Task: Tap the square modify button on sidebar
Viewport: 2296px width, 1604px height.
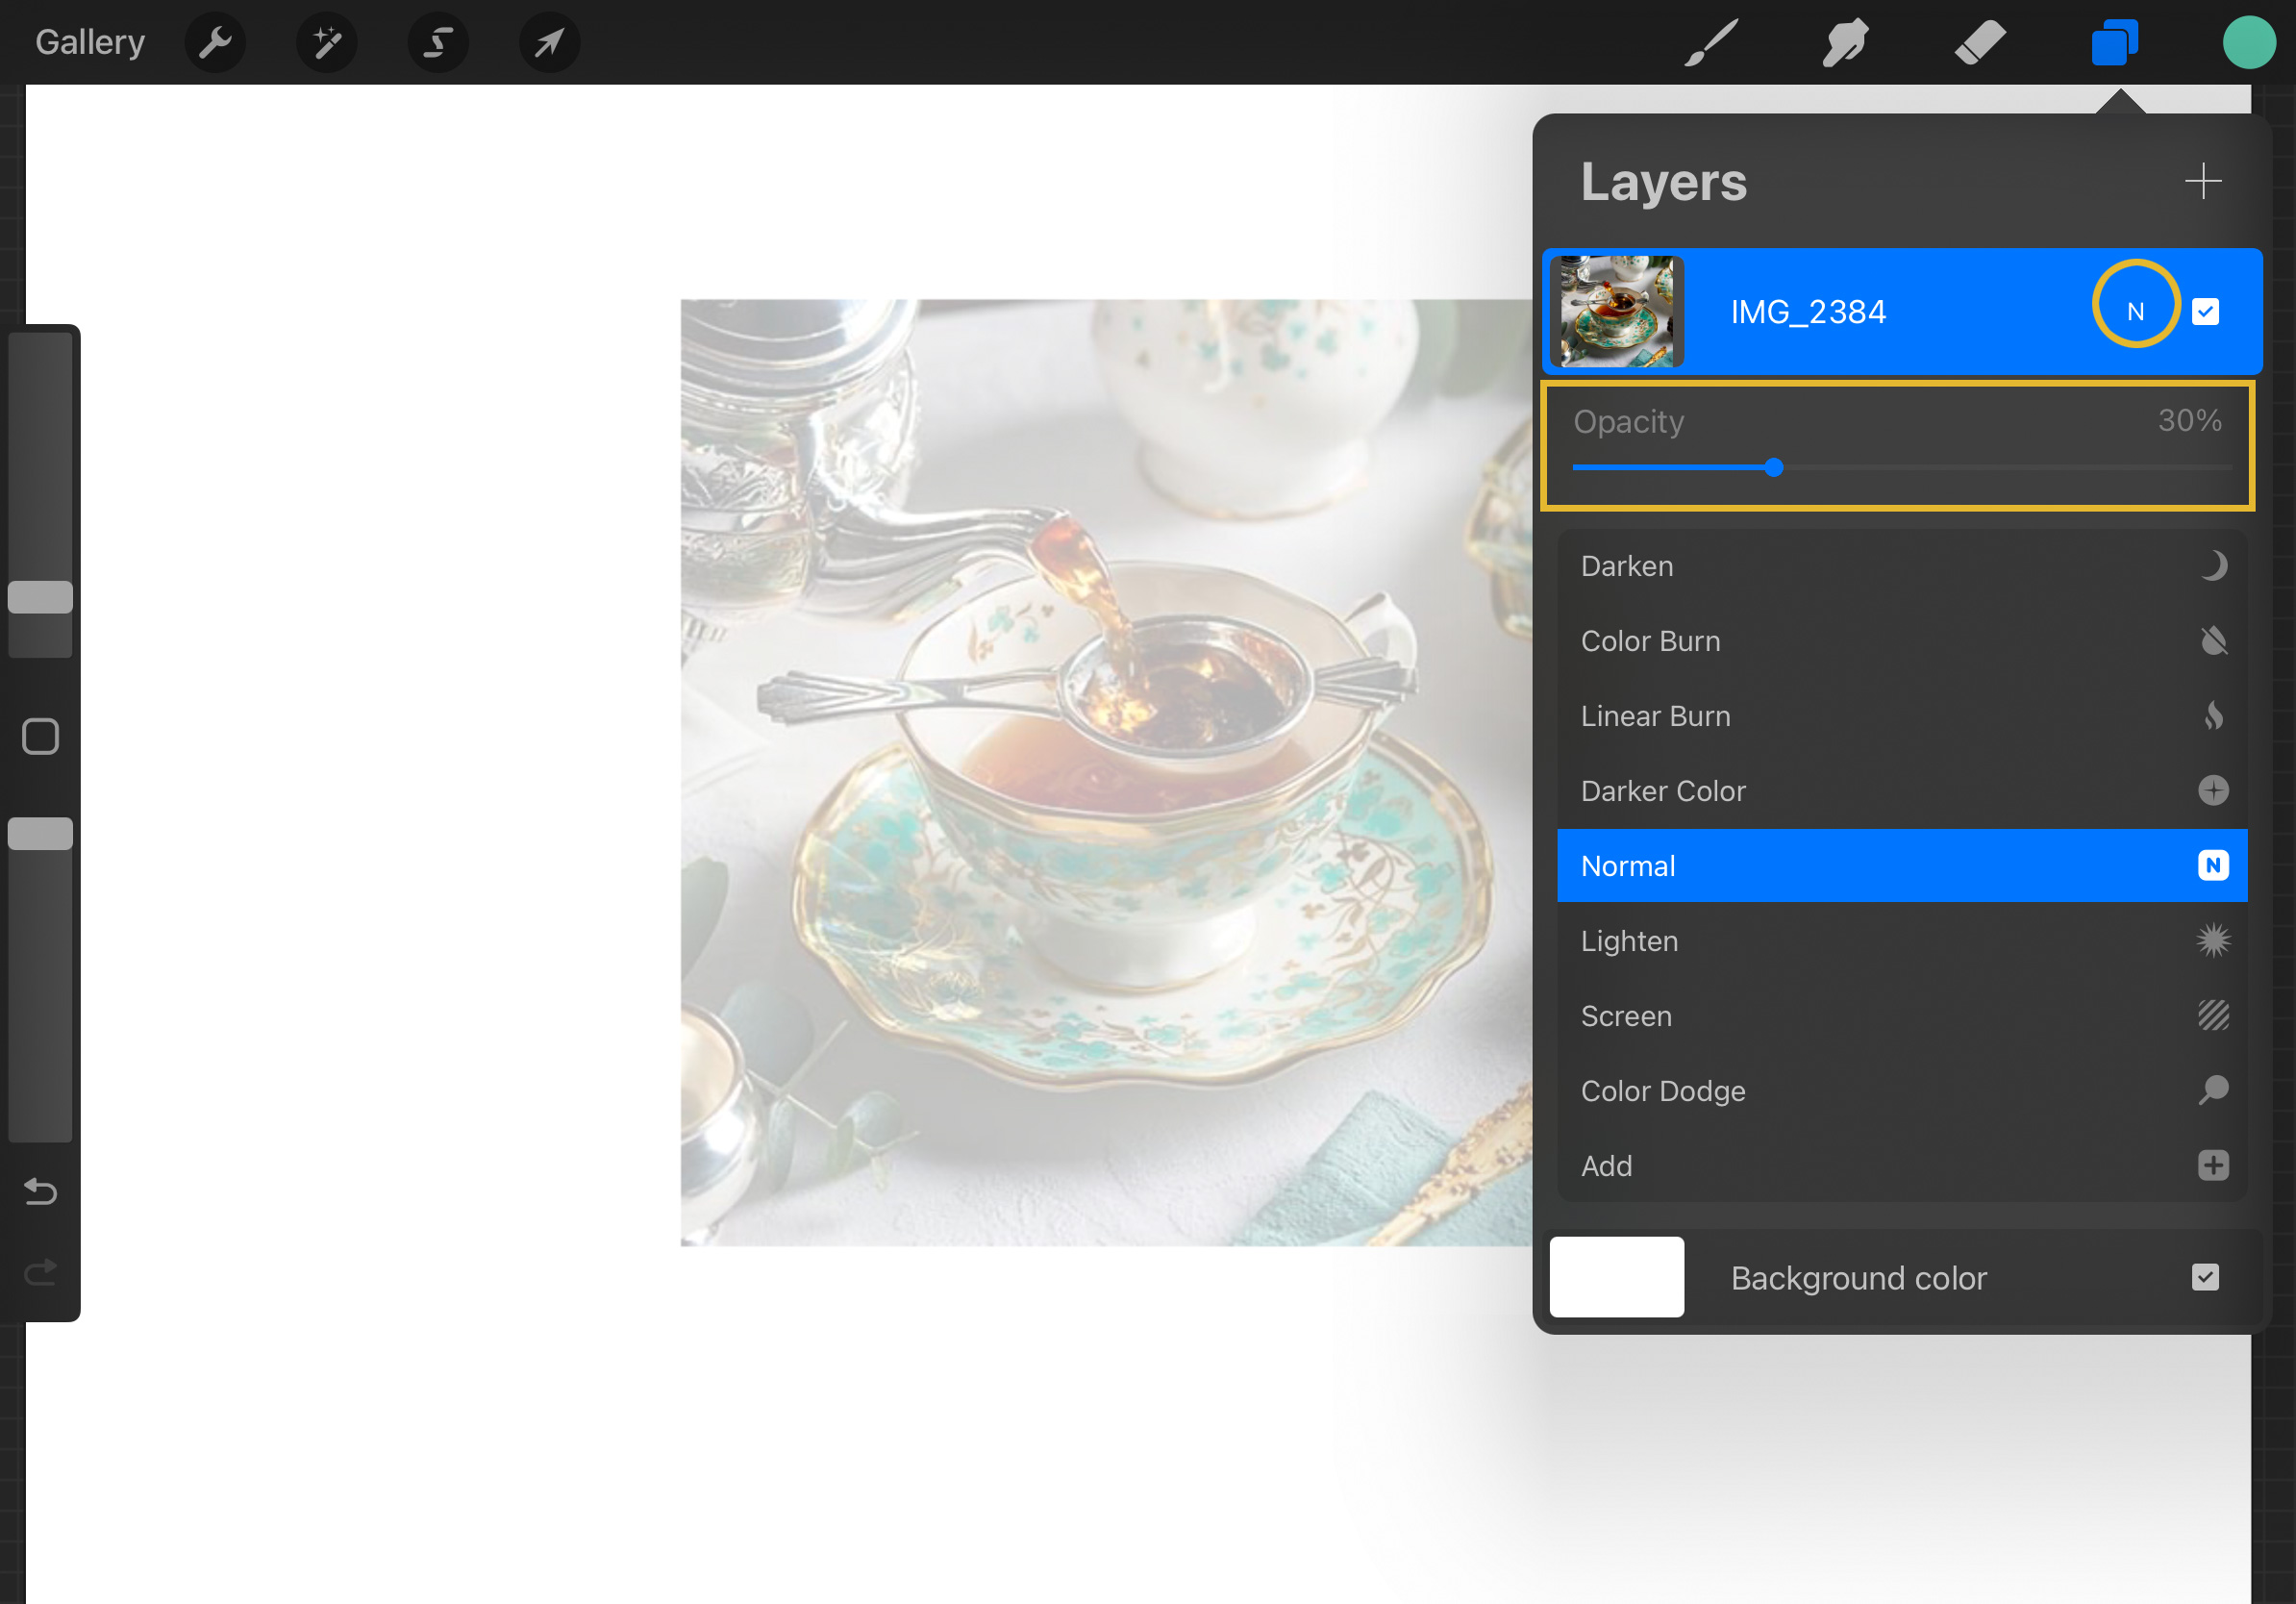Action: click(40, 737)
